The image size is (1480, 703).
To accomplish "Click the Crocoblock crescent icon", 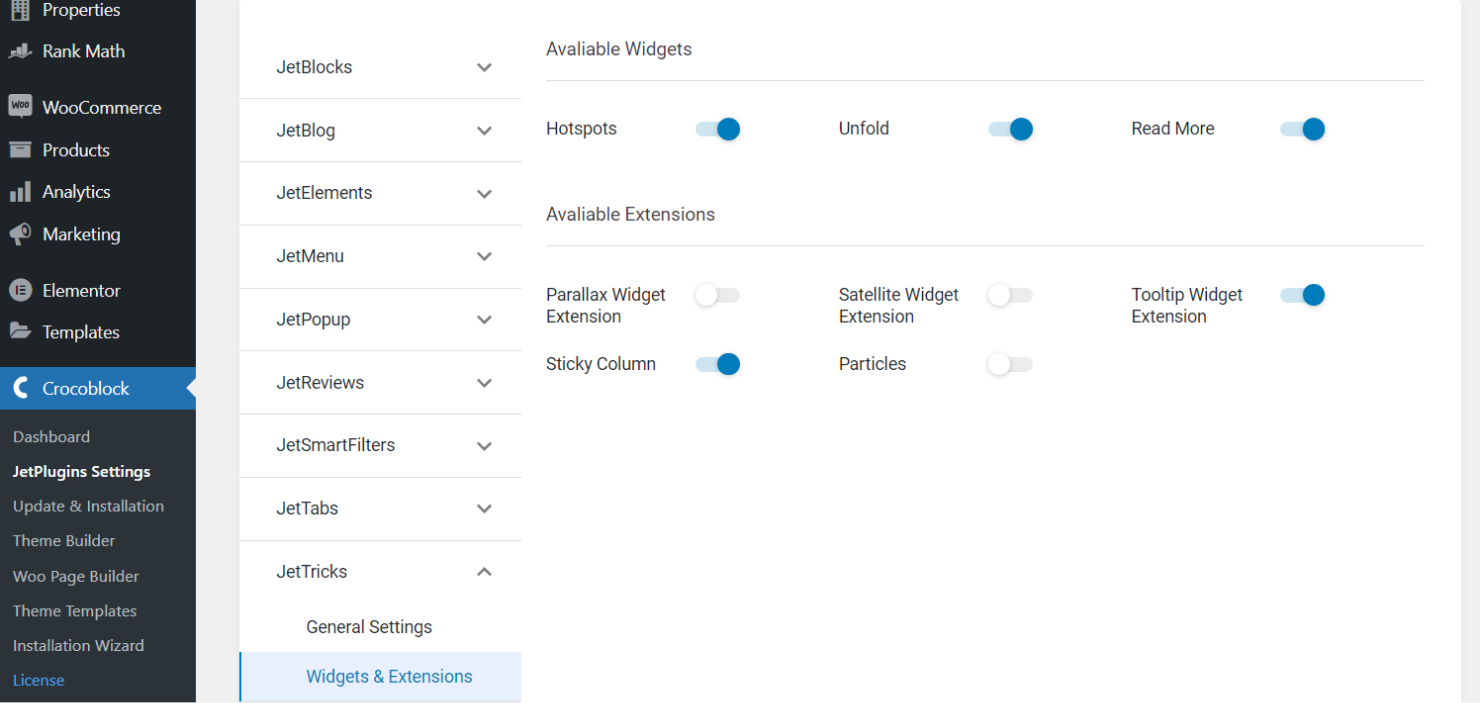I will (x=20, y=389).
